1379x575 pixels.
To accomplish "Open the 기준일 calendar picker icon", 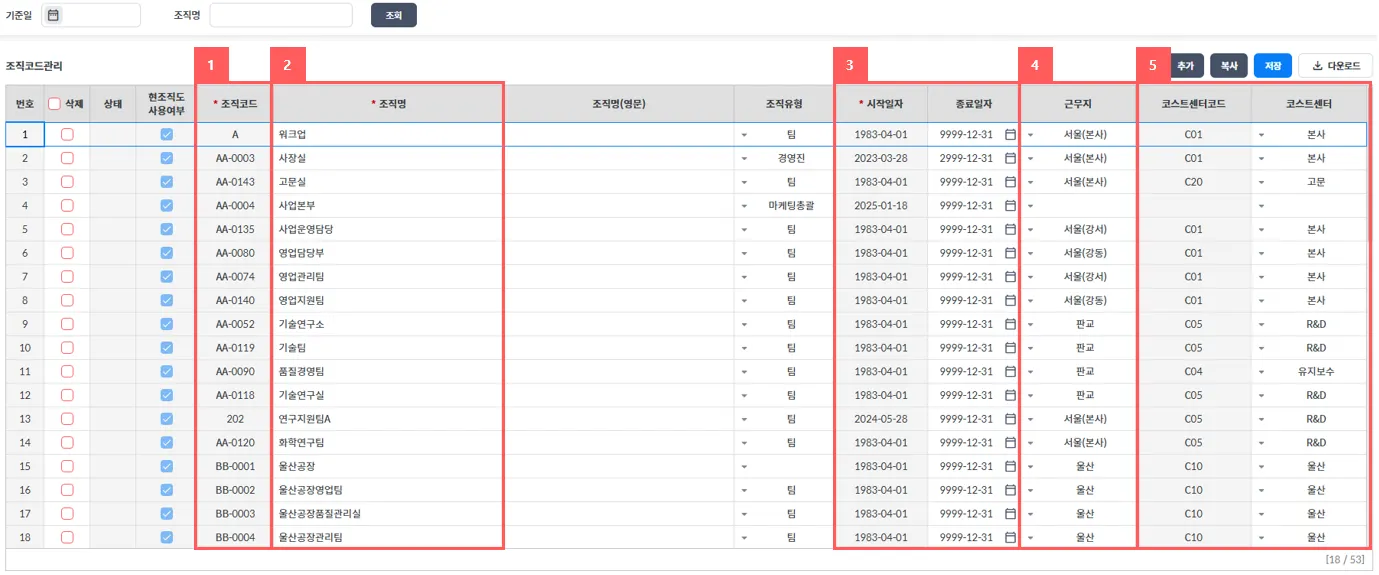I will [53, 15].
